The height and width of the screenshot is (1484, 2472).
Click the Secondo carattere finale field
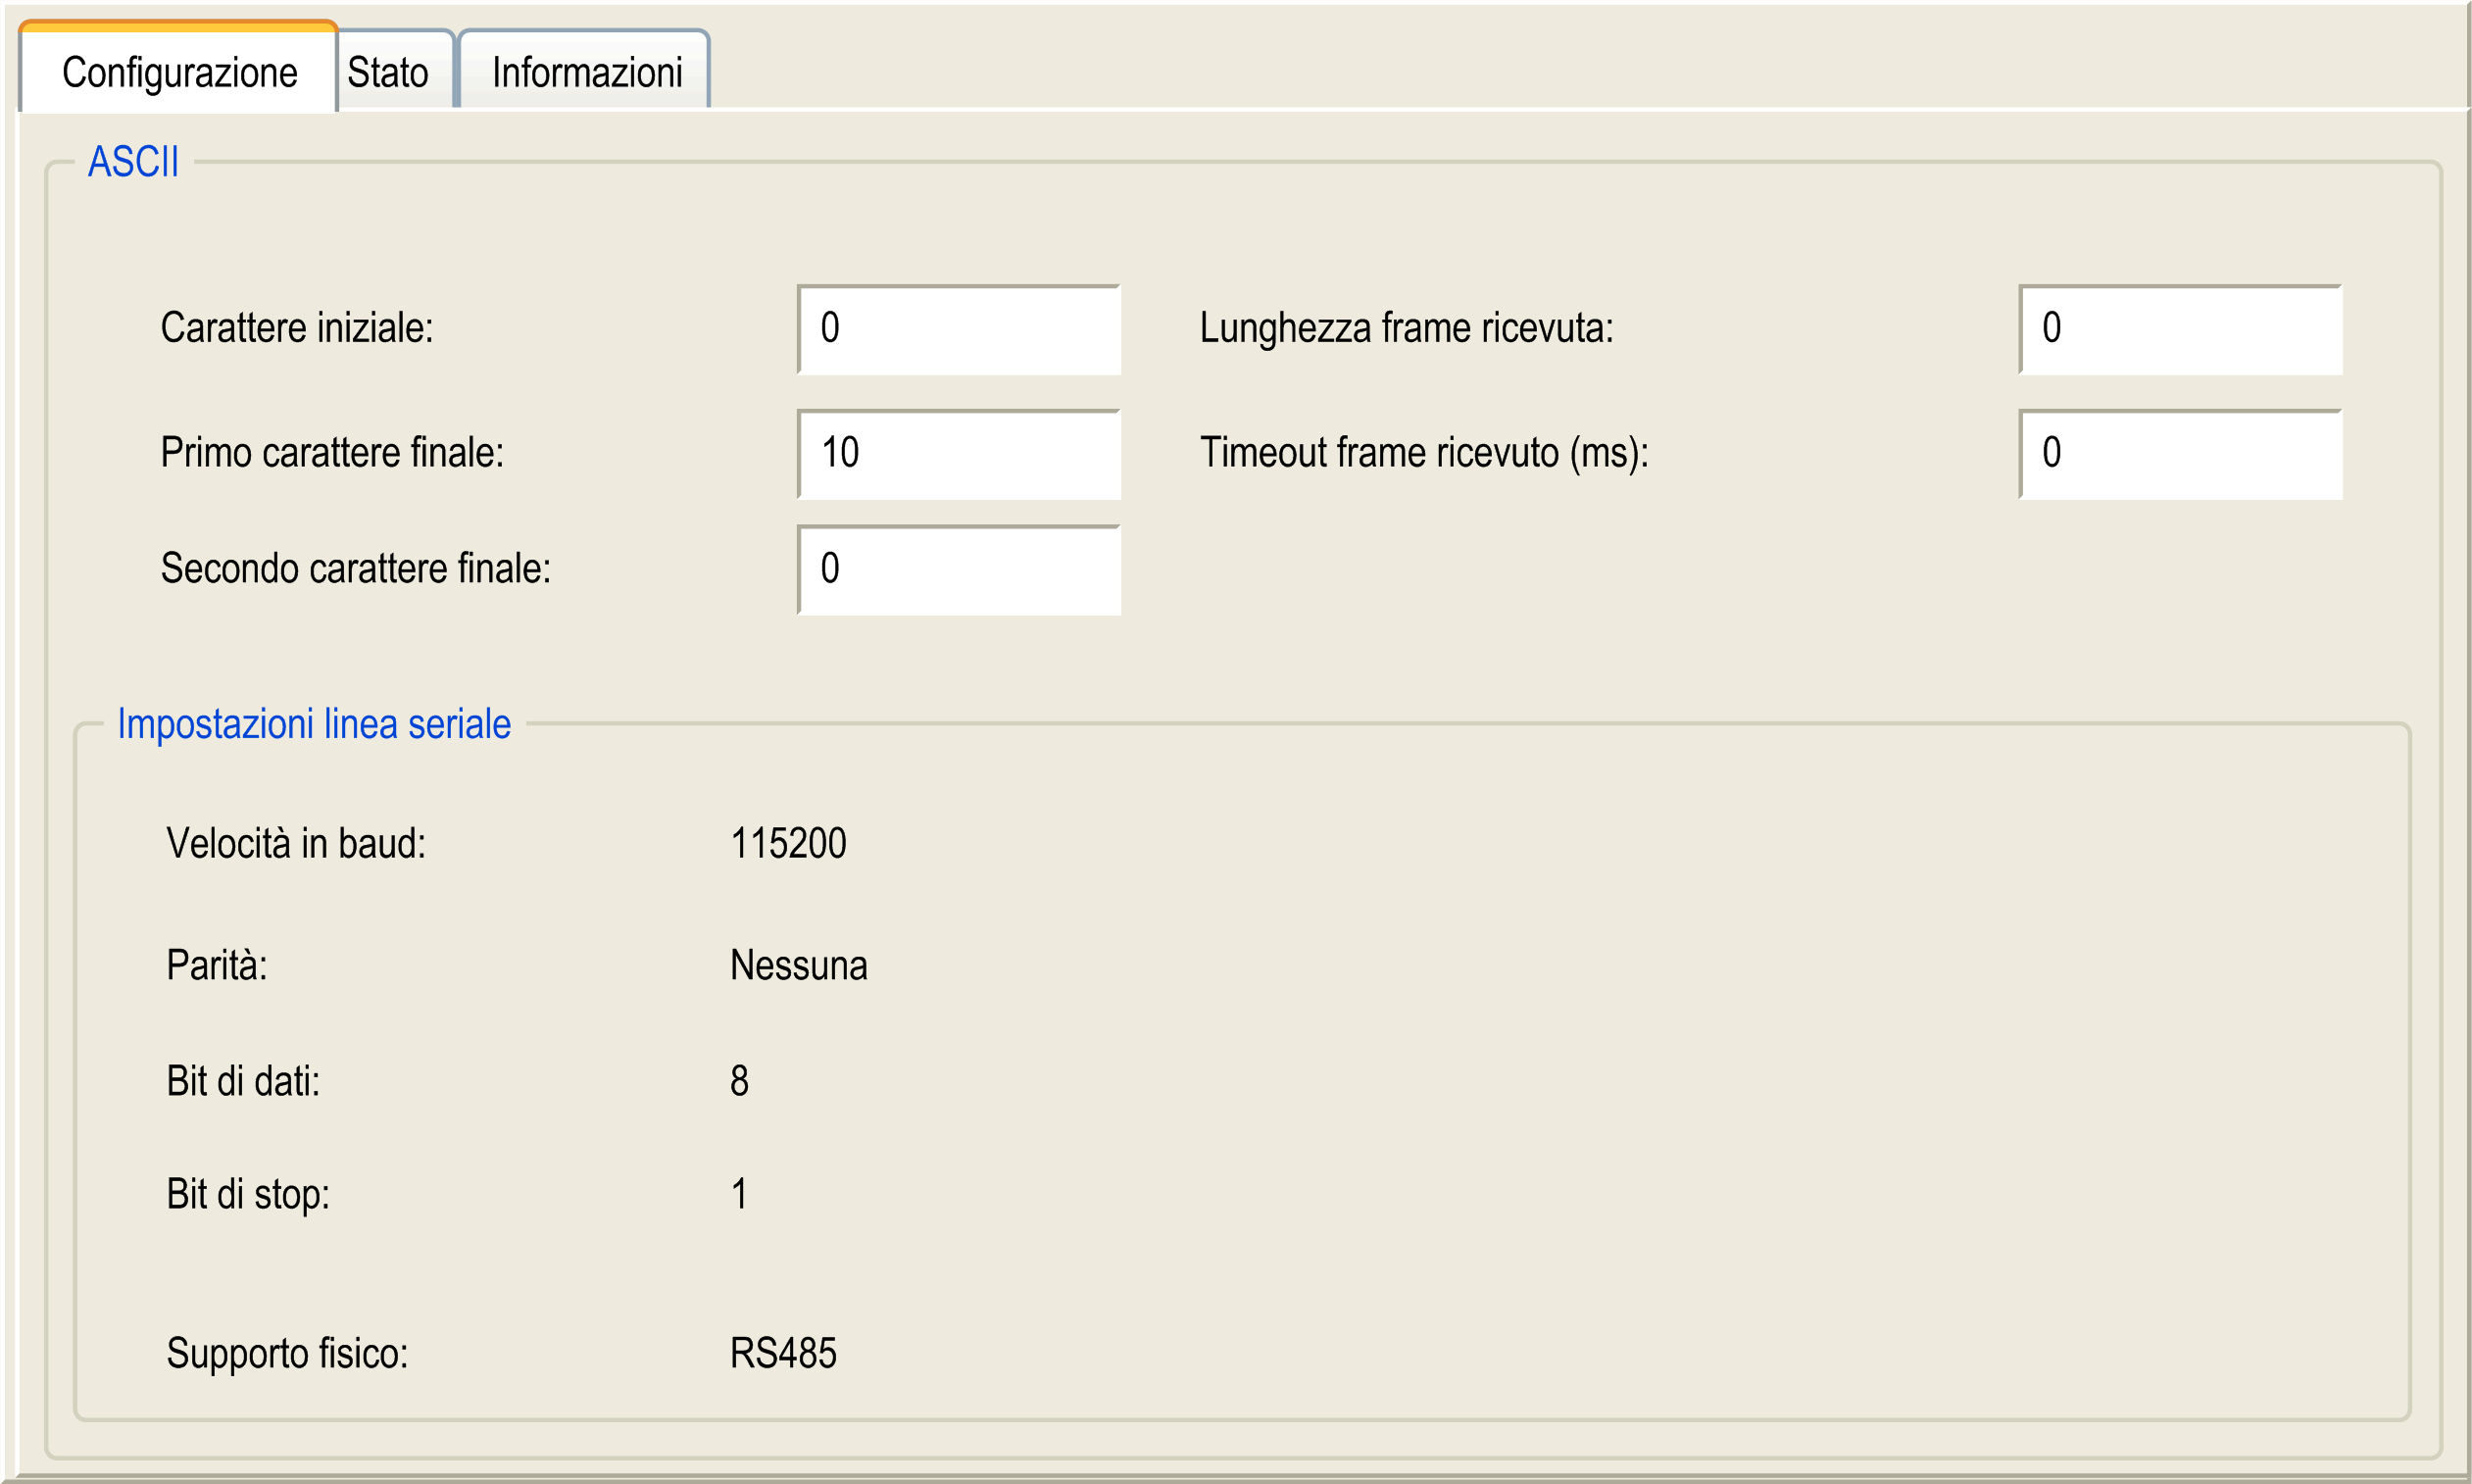coord(958,569)
